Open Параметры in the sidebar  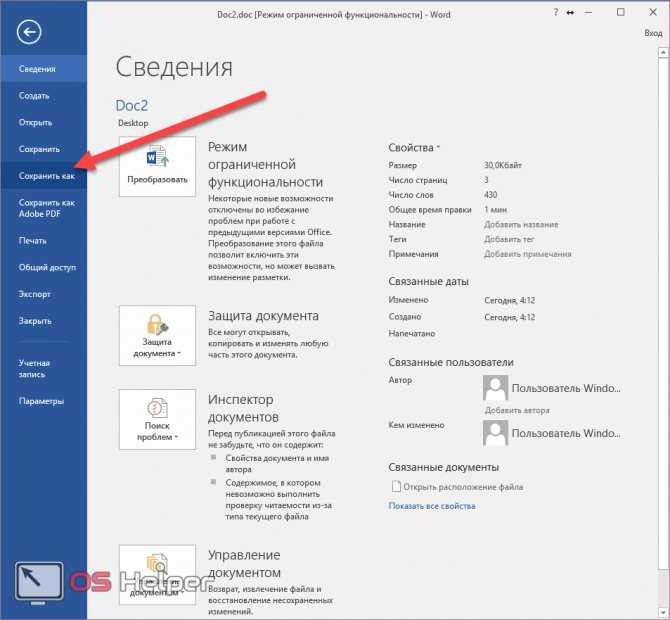pos(44,401)
